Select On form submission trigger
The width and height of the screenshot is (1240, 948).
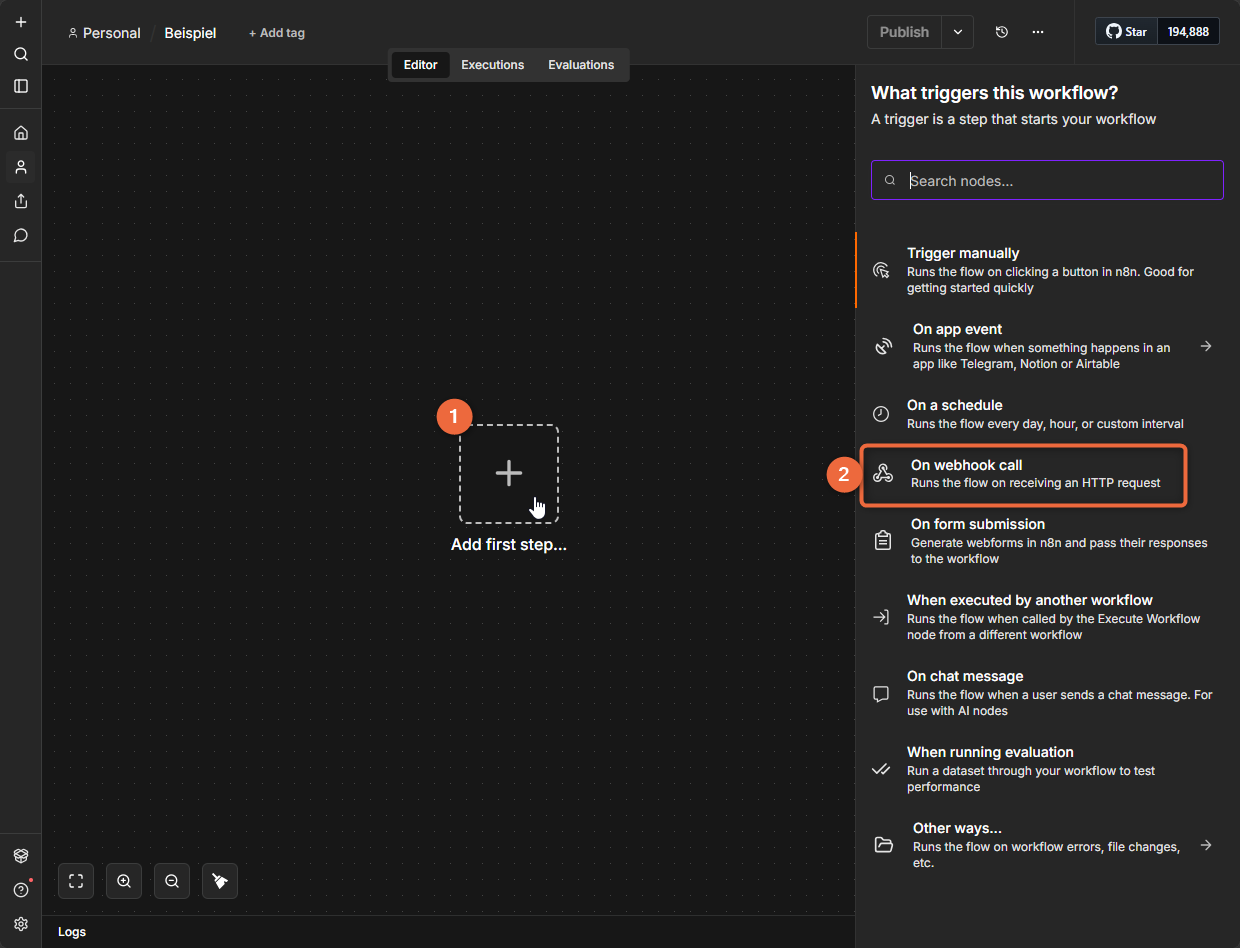(1047, 541)
